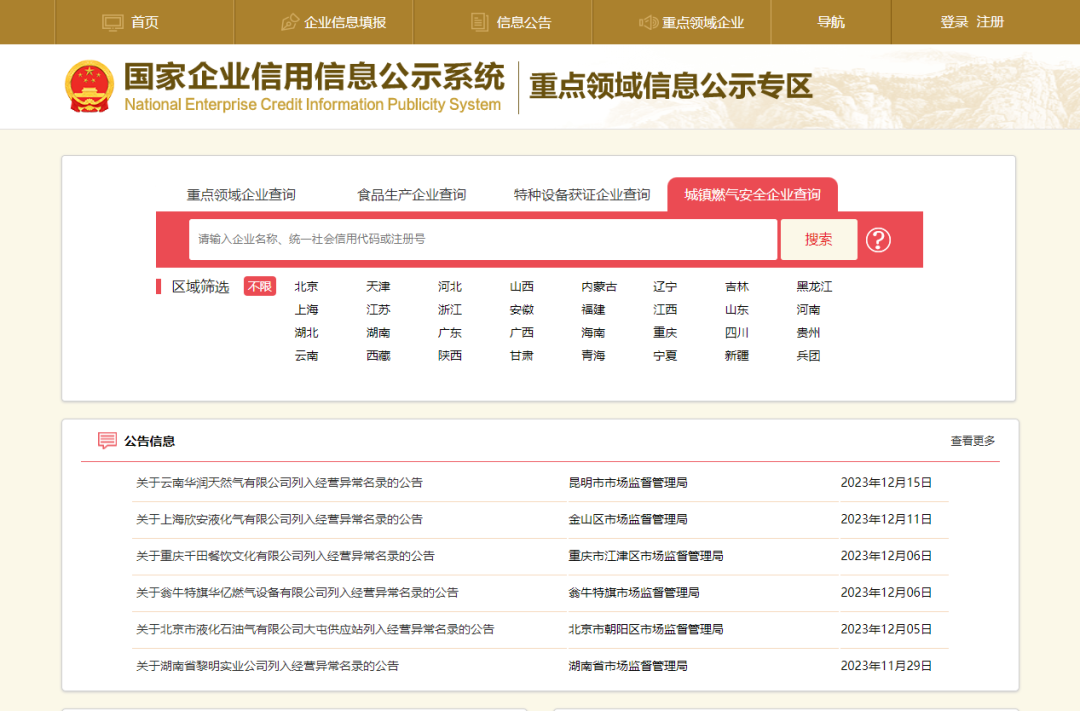The height and width of the screenshot is (711, 1080).
Task: Click the home monitor icon in navigation
Action: click(113, 22)
